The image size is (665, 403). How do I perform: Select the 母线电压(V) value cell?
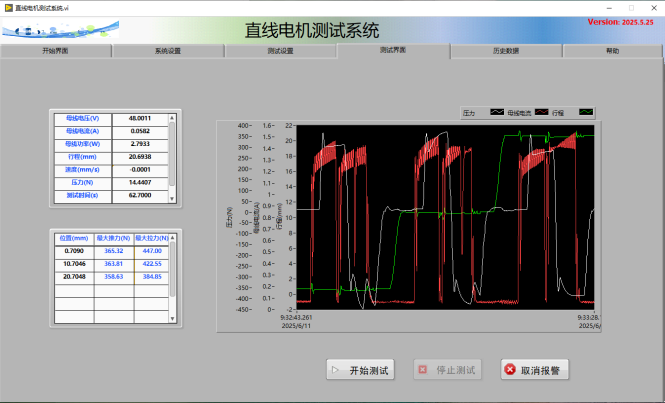coord(139,118)
